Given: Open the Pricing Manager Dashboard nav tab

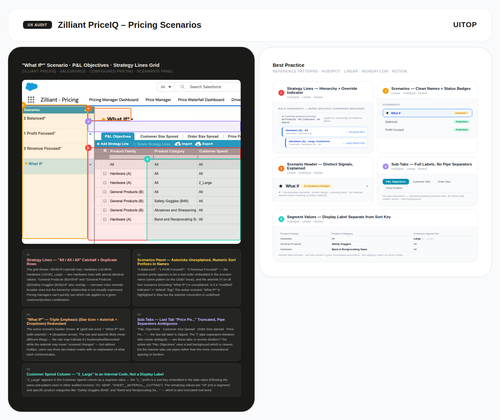Looking at the screenshot, I should (113, 100).
